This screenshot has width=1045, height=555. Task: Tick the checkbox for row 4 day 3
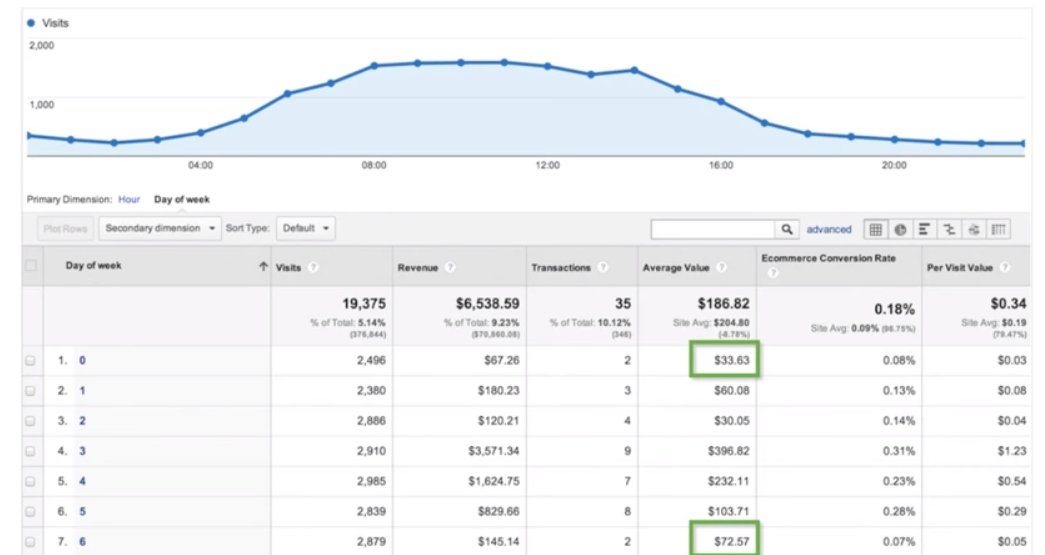point(31,451)
